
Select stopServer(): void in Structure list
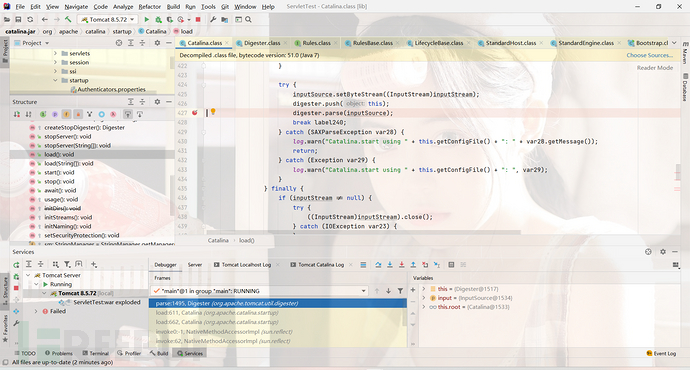(x=67, y=136)
